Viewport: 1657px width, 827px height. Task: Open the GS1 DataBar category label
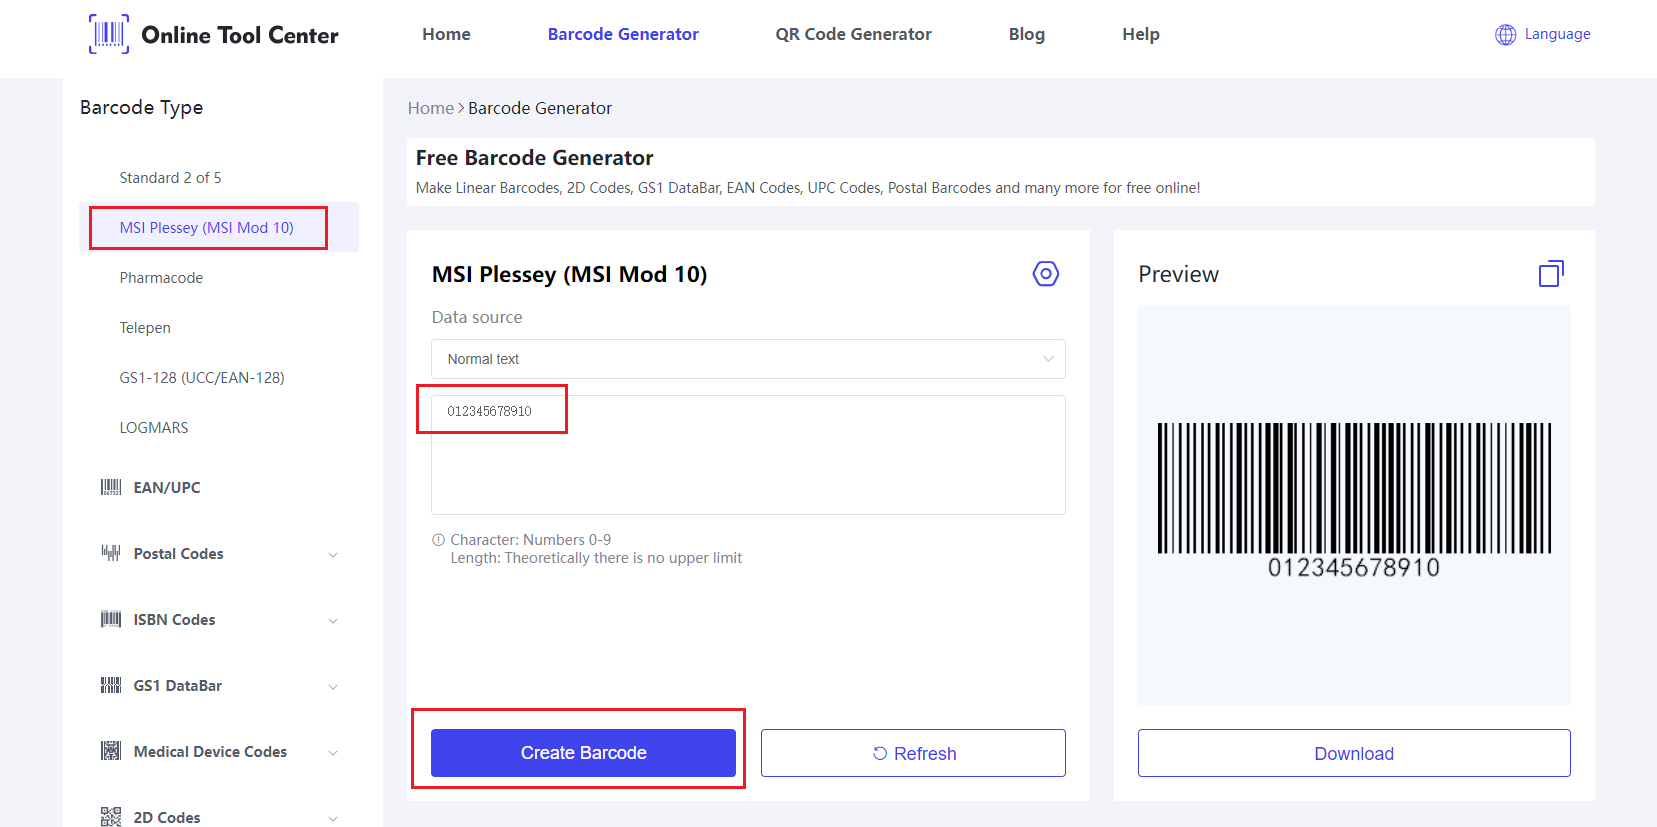[x=178, y=685]
